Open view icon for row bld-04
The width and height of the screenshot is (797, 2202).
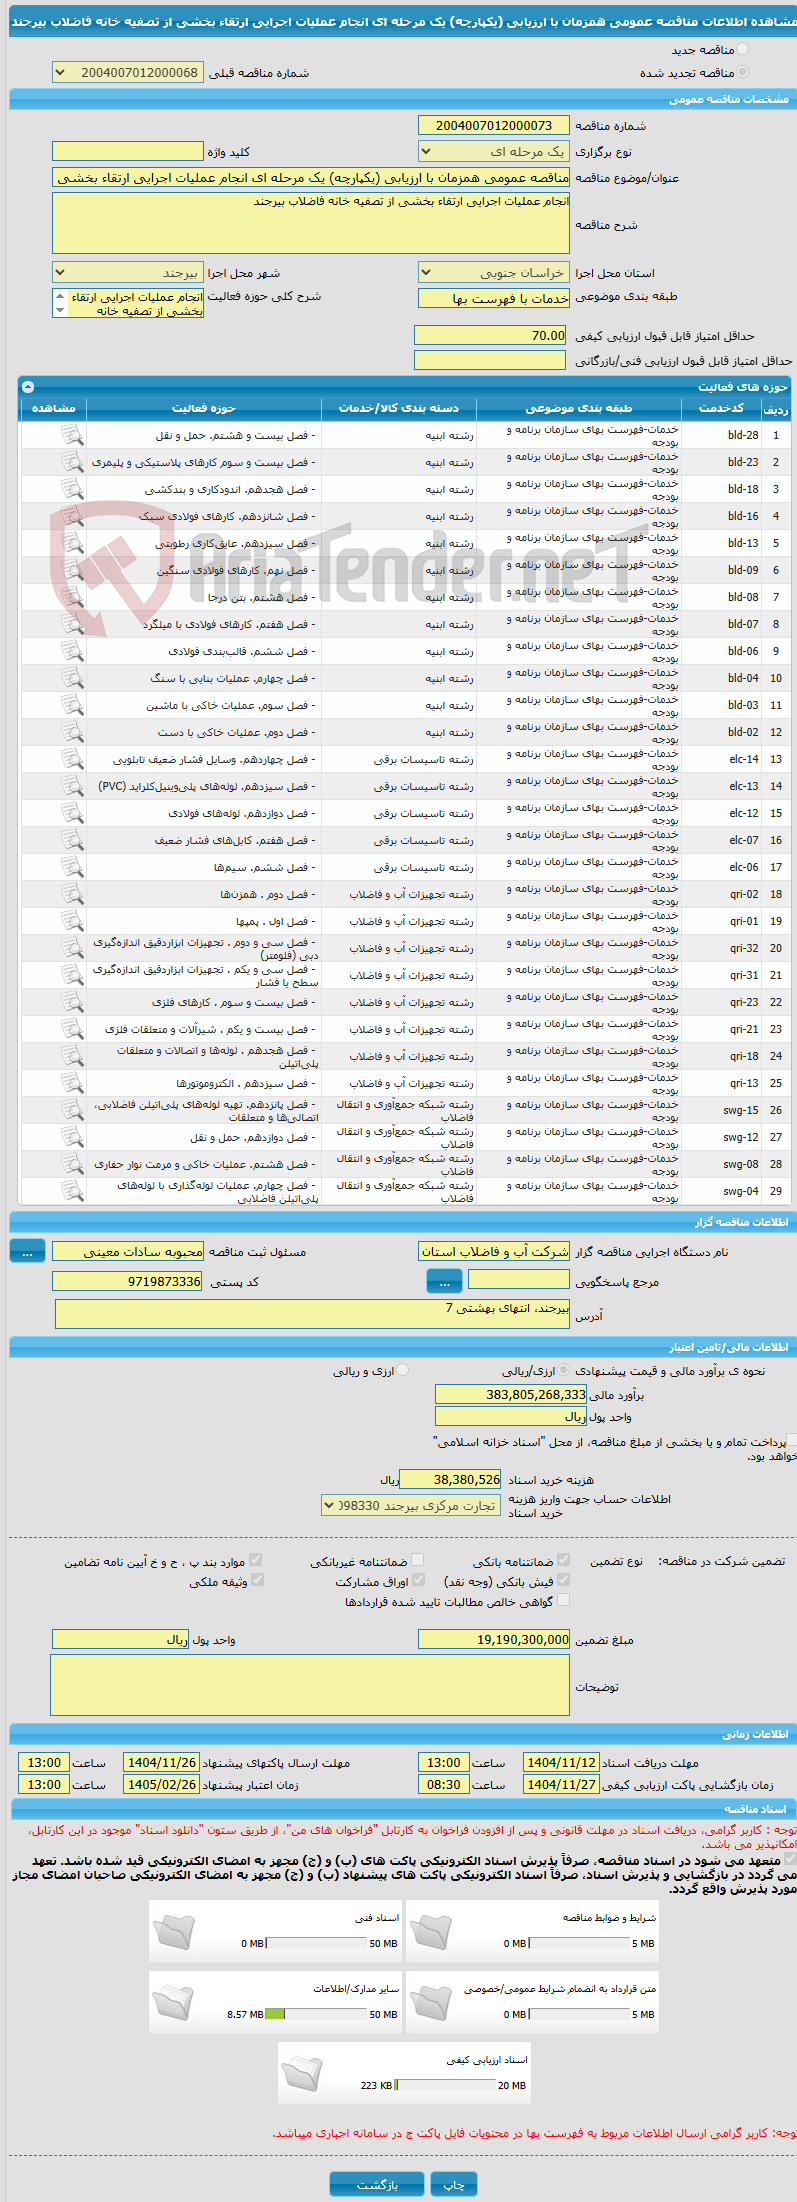pyautogui.click(x=71, y=678)
